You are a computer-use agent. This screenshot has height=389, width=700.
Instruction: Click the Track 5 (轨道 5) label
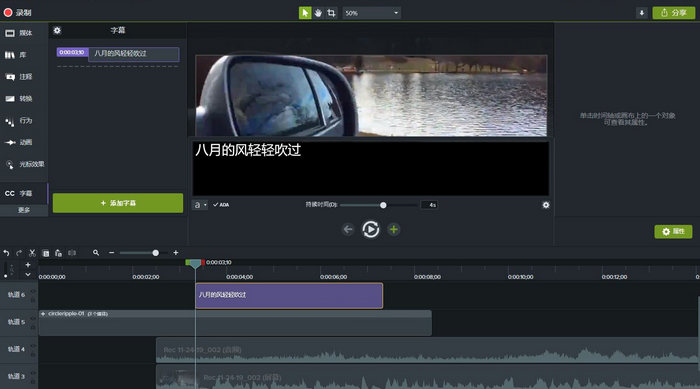pyautogui.click(x=17, y=322)
